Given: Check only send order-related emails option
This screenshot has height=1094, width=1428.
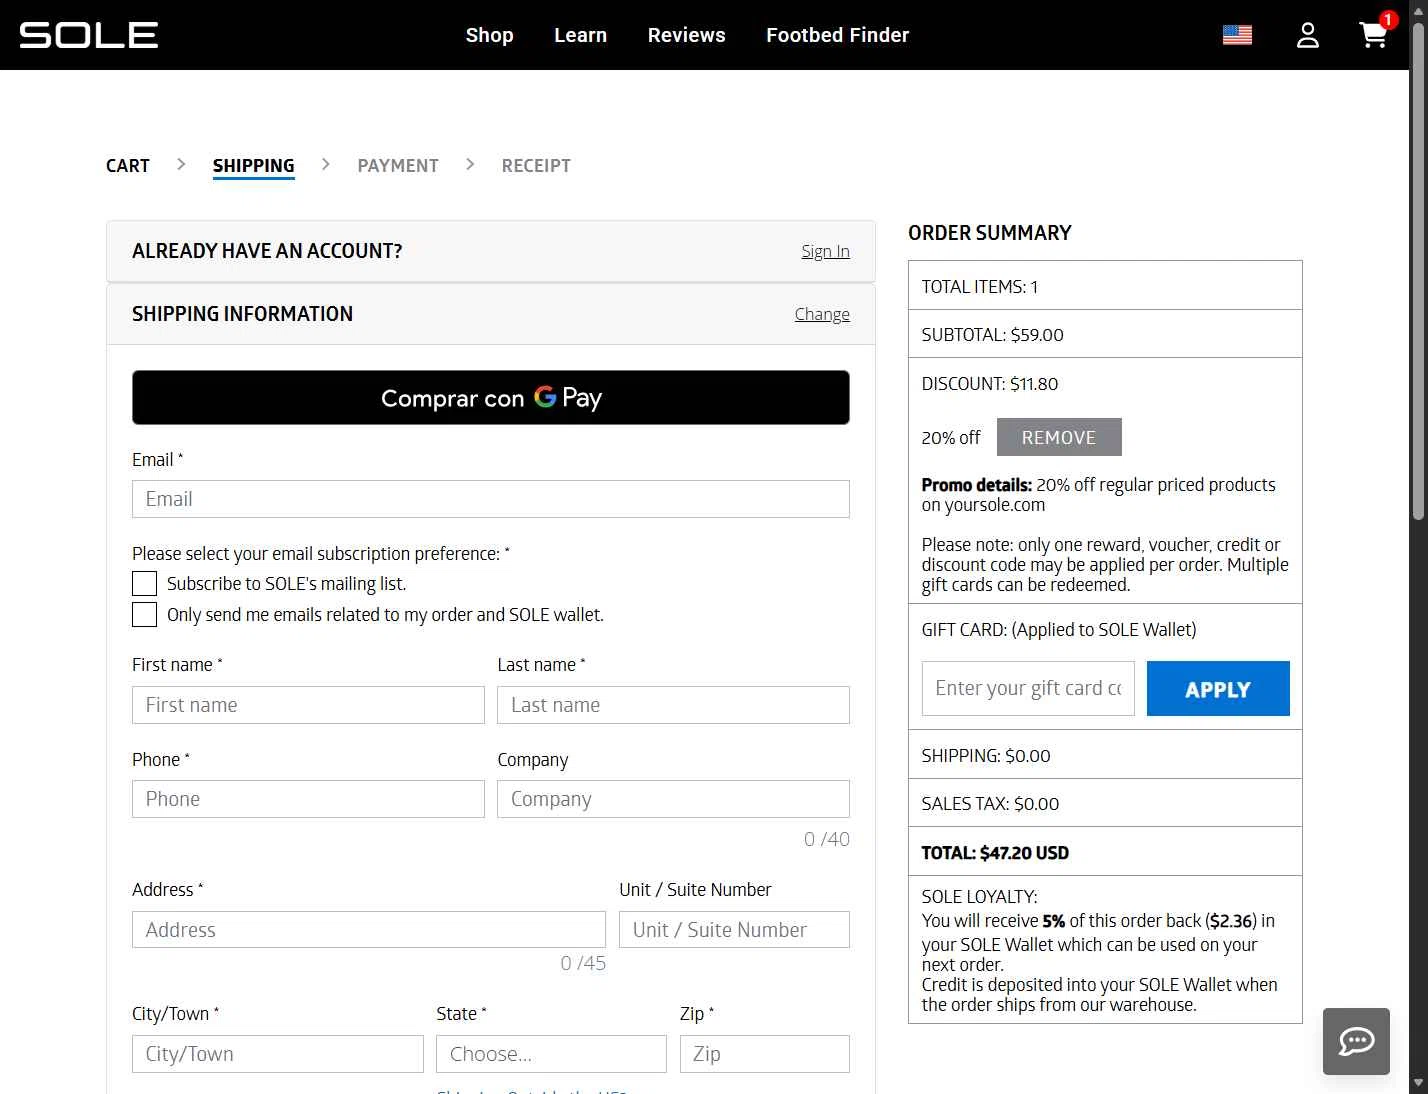Looking at the screenshot, I should [145, 614].
